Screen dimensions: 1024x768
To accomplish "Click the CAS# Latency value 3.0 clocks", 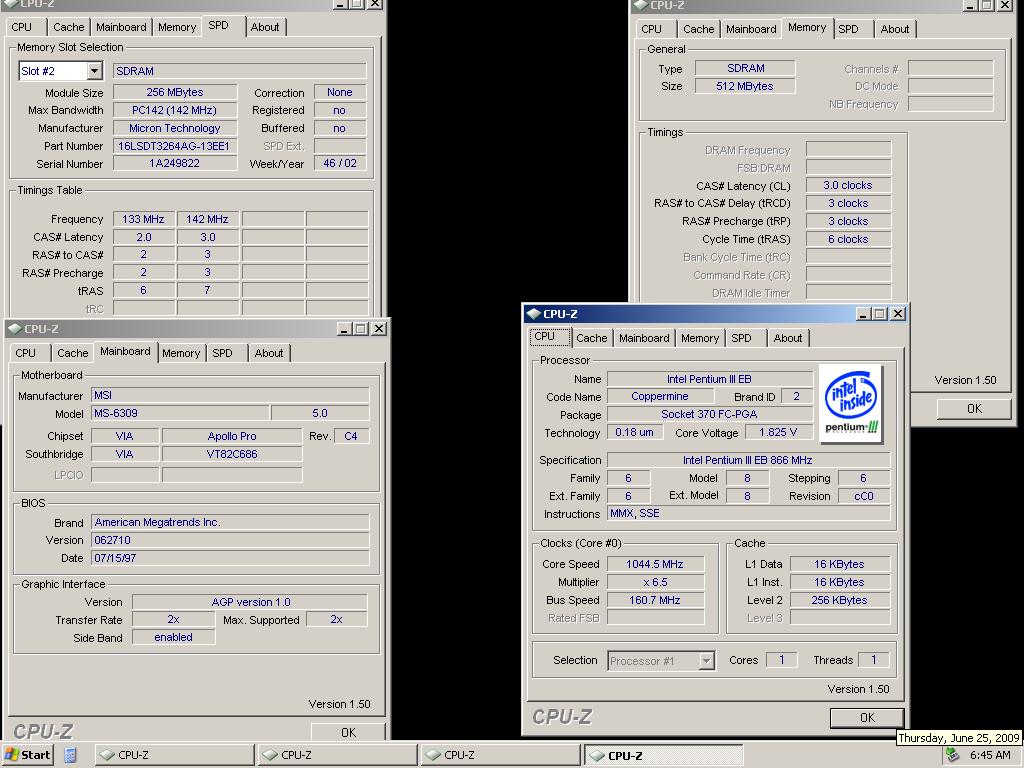I will pyautogui.click(x=848, y=185).
